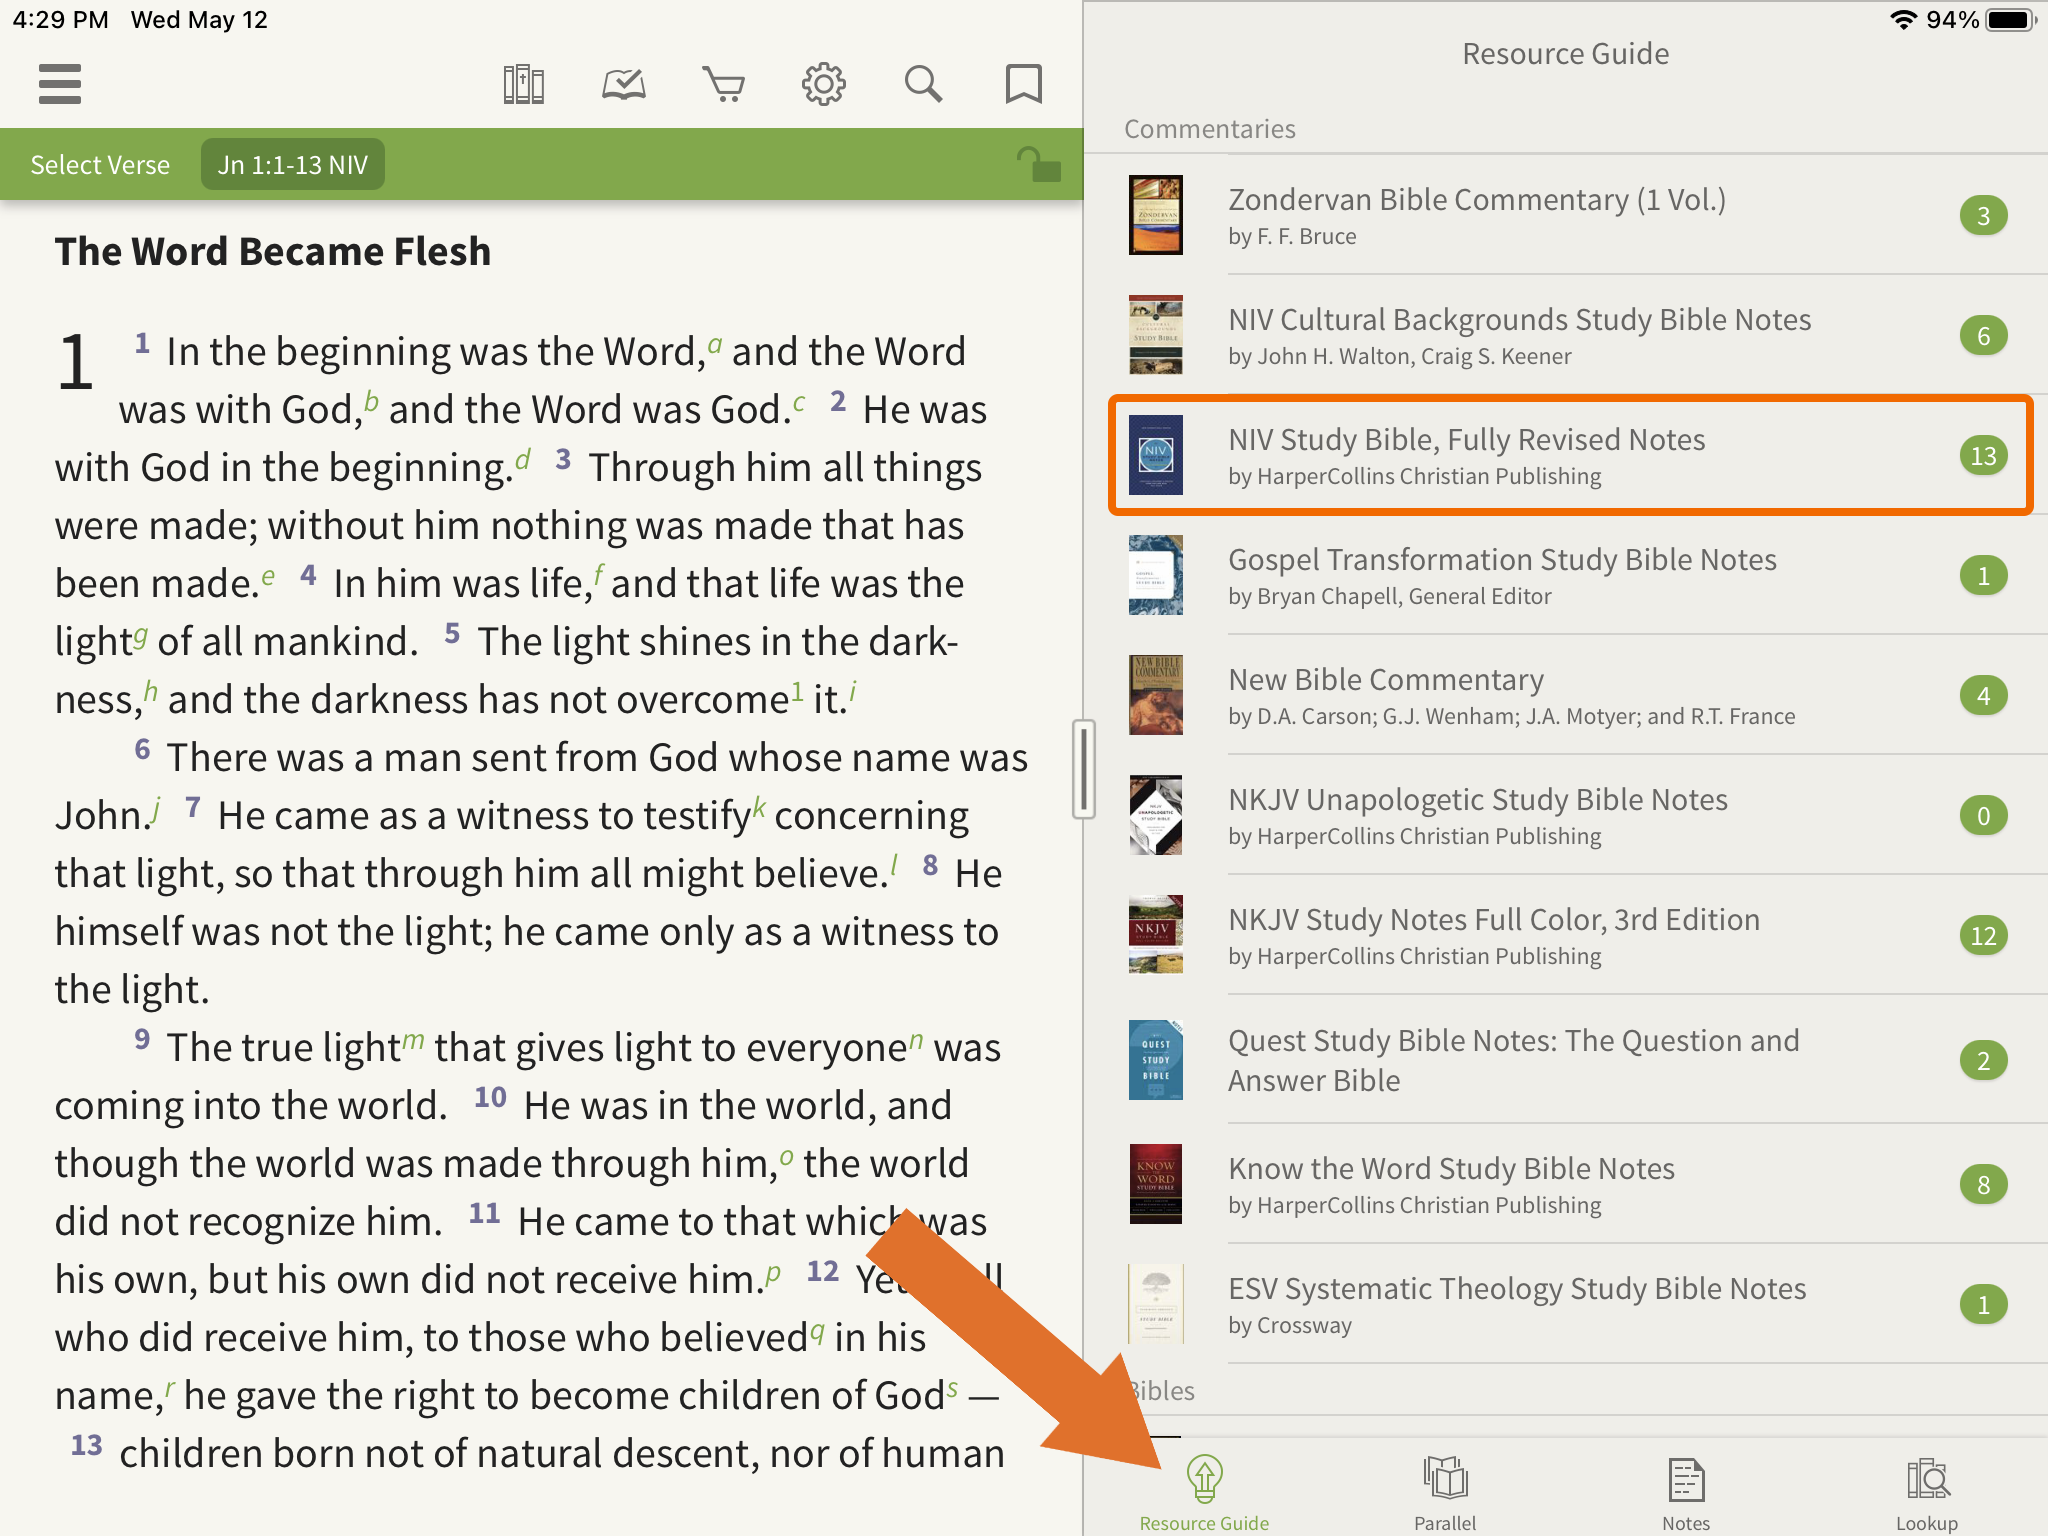The height and width of the screenshot is (1536, 2048).
Task: Tap the 3 badge for Zondervan Commentary
Action: 1983,216
